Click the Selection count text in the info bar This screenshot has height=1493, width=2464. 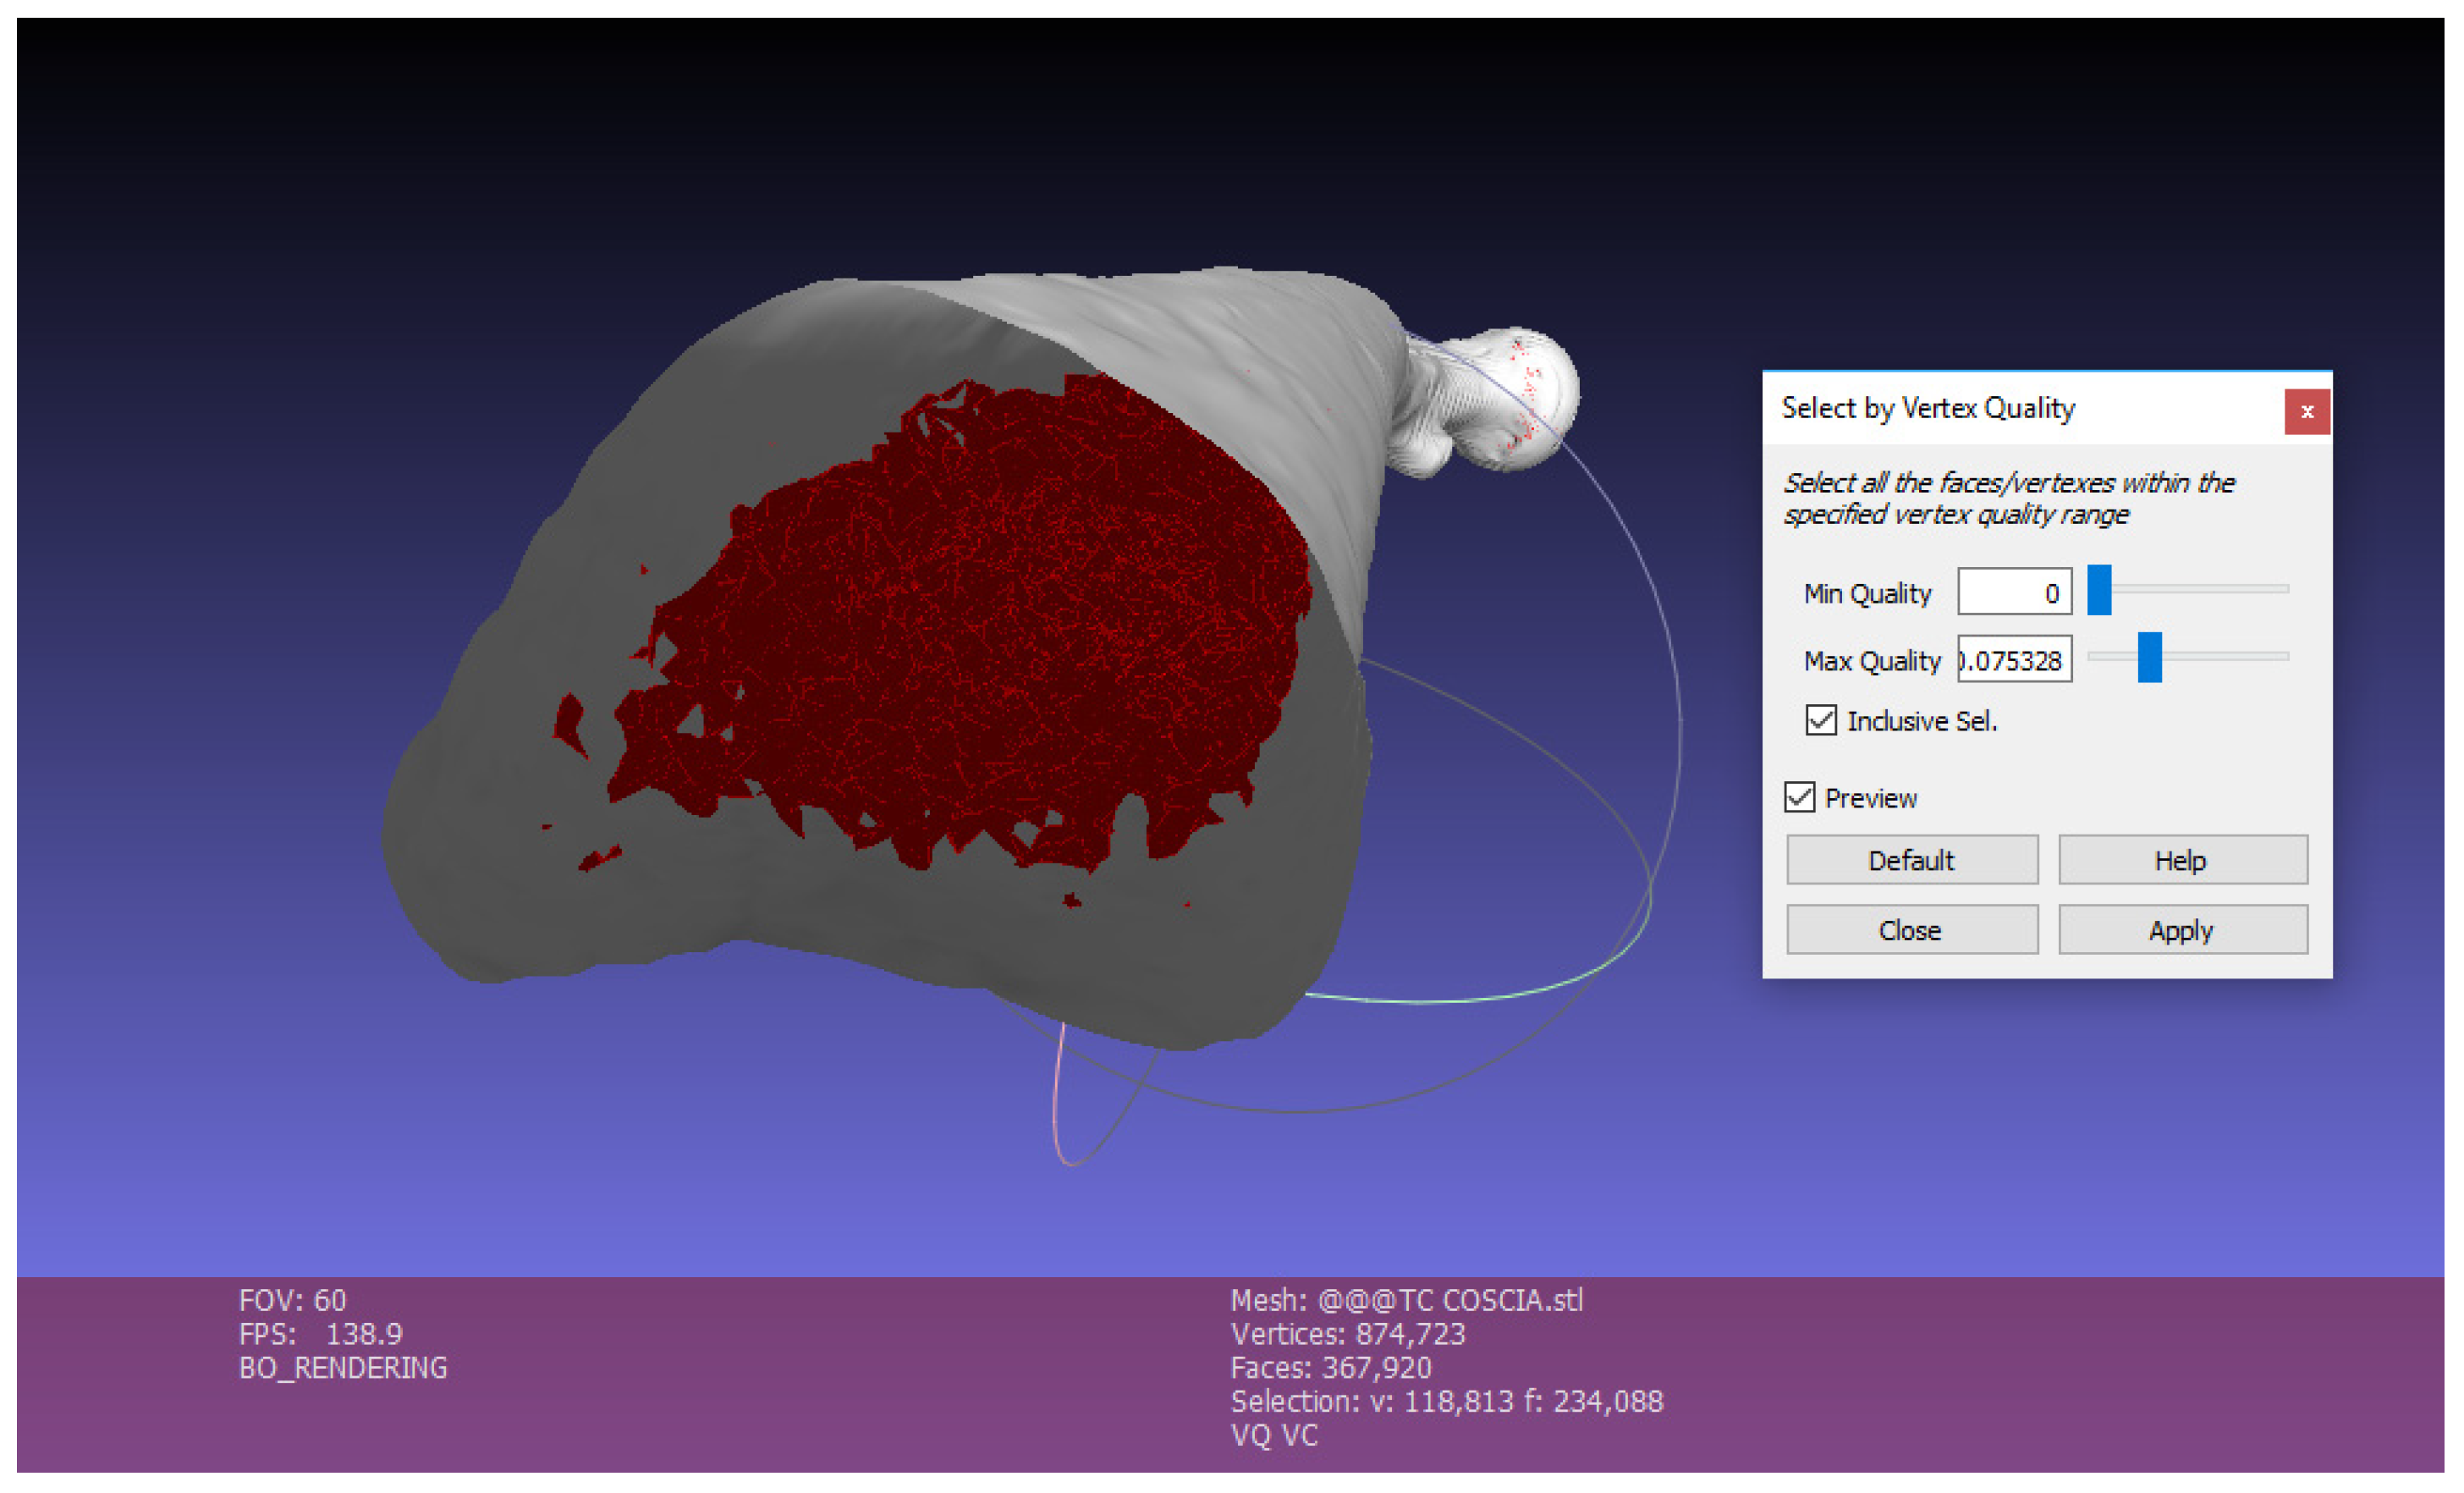pos(1446,1401)
